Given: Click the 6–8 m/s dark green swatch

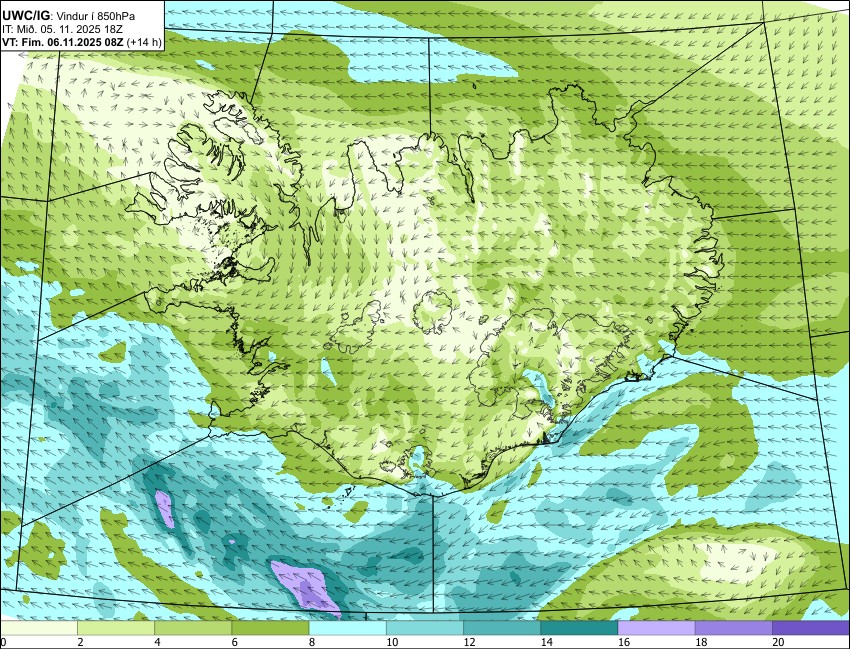Looking at the screenshot, I should pos(270,628).
